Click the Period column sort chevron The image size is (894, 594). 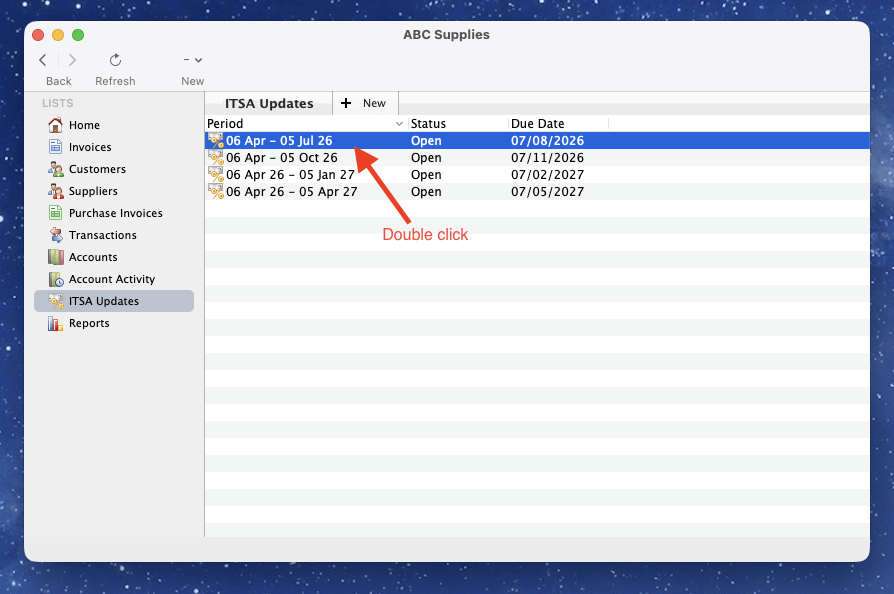coord(399,124)
